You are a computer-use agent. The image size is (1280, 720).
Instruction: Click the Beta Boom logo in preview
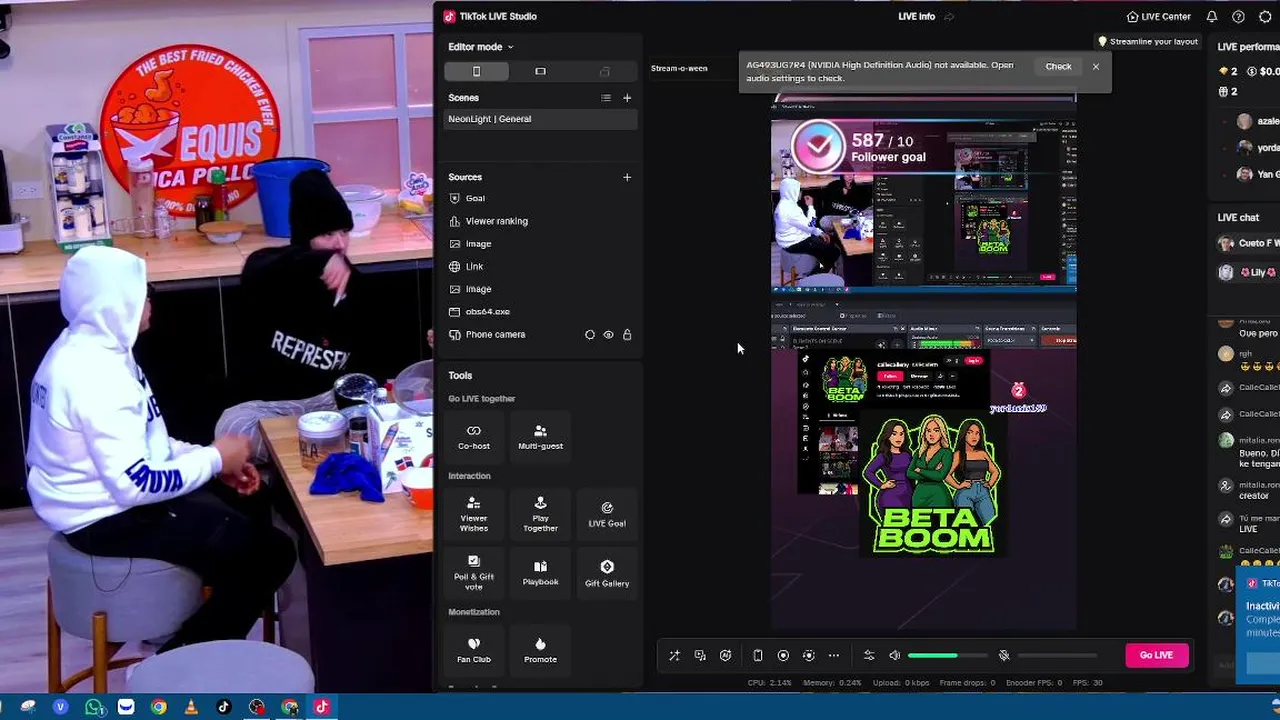(x=932, y=485)
